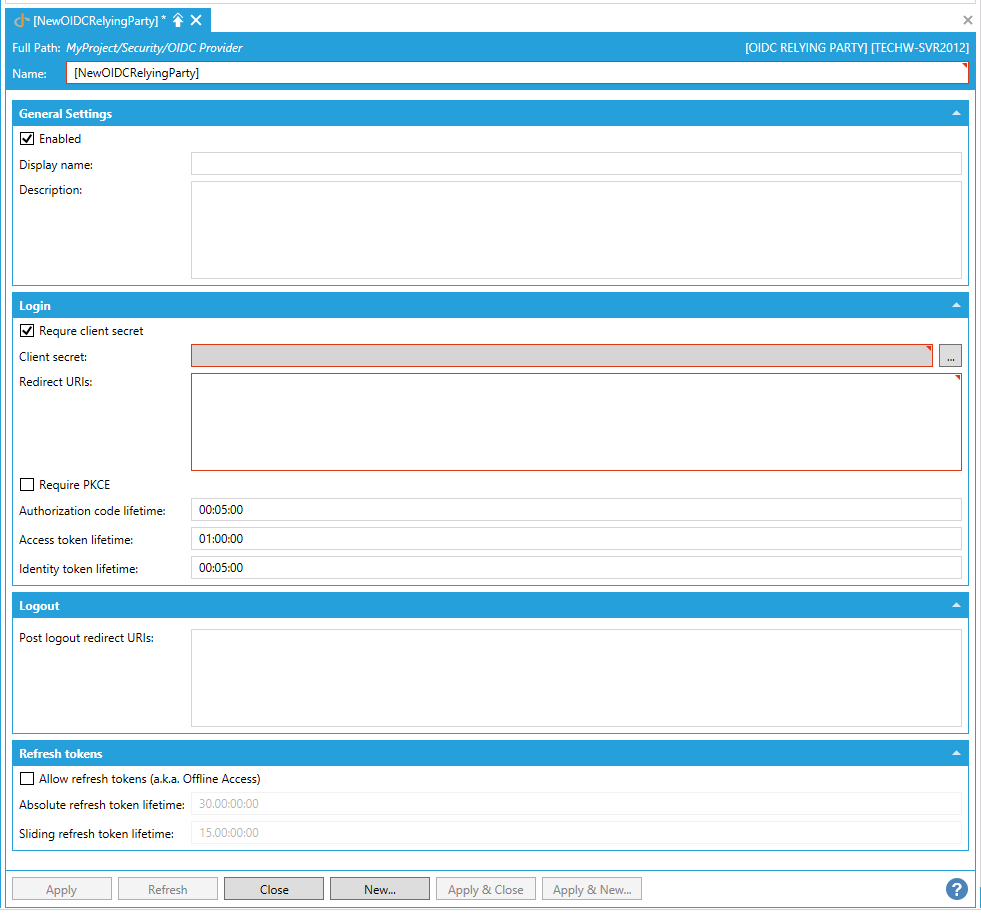Enable the Require PKCE checkbox
Image resolution: width=981 pixels, height=915 pixels.
tap(27, 485)
